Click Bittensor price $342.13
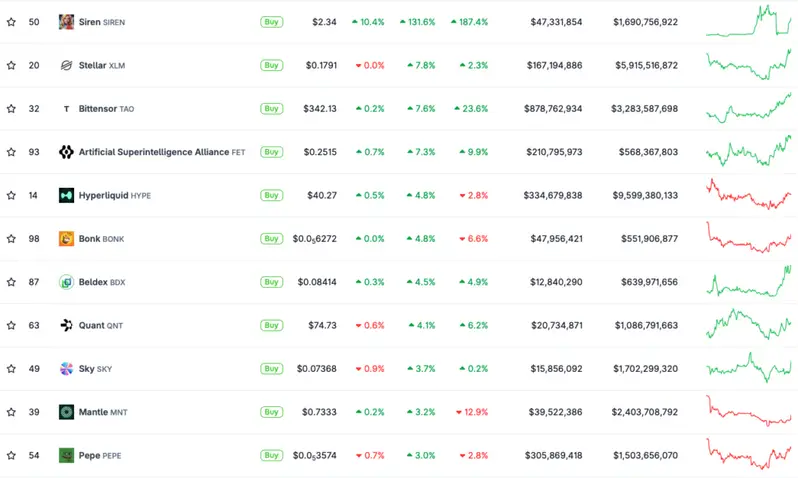798x478 pixels. (320, 108)
